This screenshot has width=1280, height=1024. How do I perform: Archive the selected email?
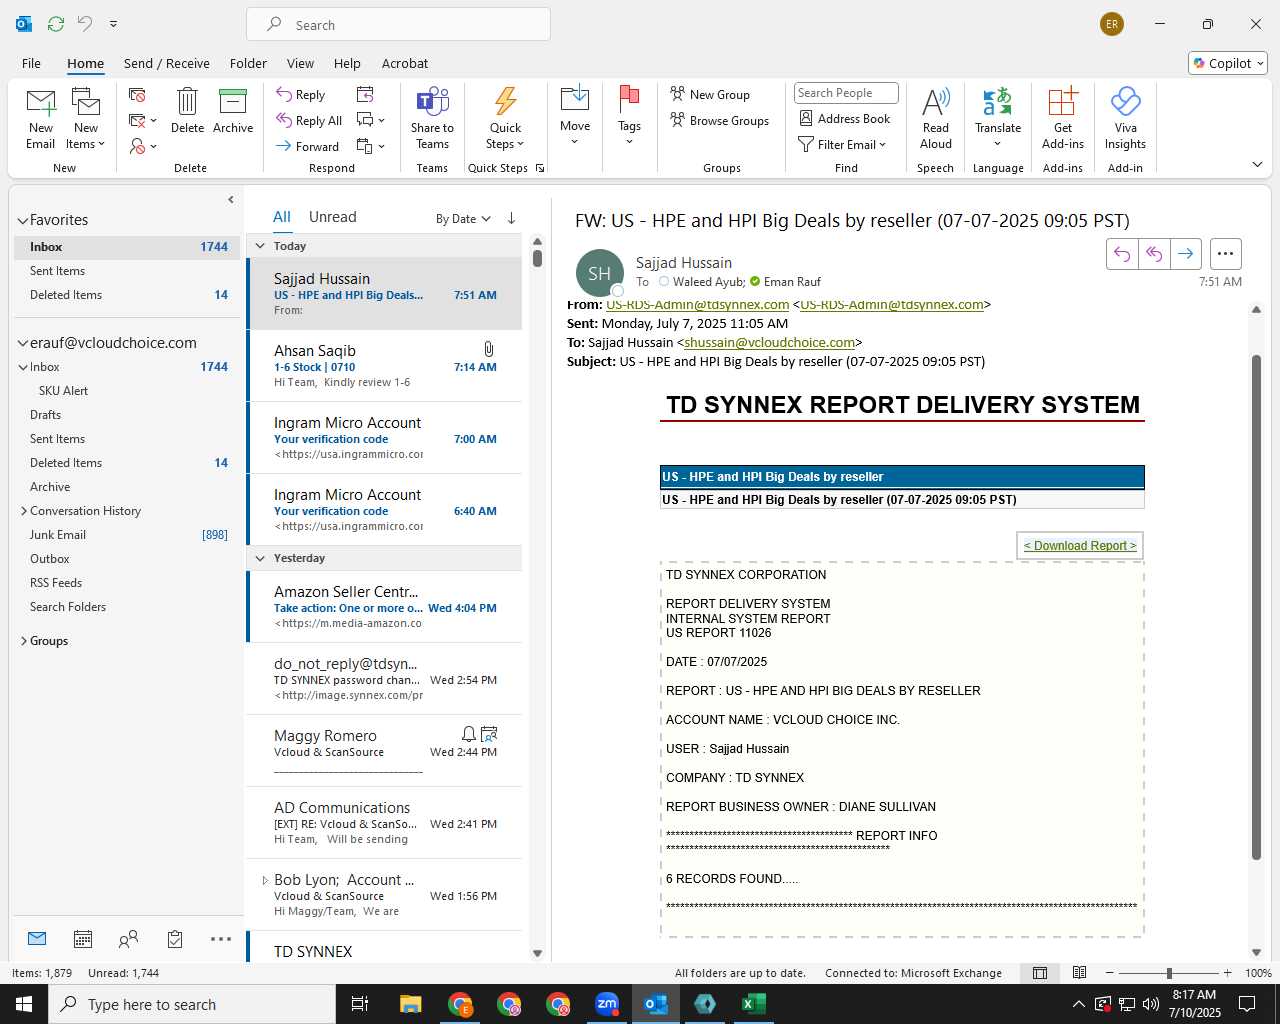(233, 110)
